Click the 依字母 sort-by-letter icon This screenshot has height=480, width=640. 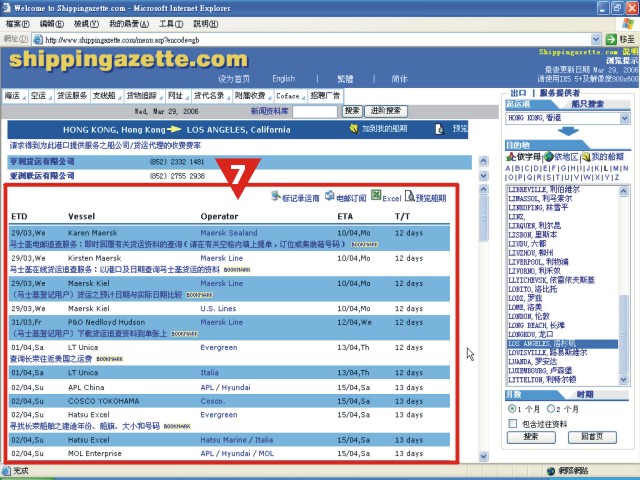(x=511, y=157)
